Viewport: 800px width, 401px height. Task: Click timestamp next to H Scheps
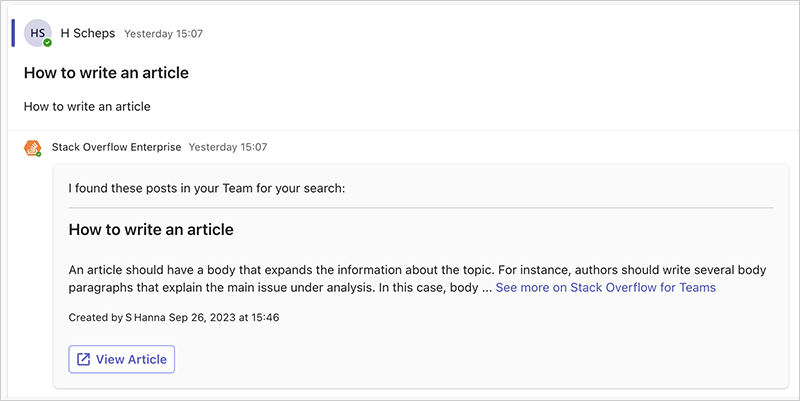click(x=163, y=34)
